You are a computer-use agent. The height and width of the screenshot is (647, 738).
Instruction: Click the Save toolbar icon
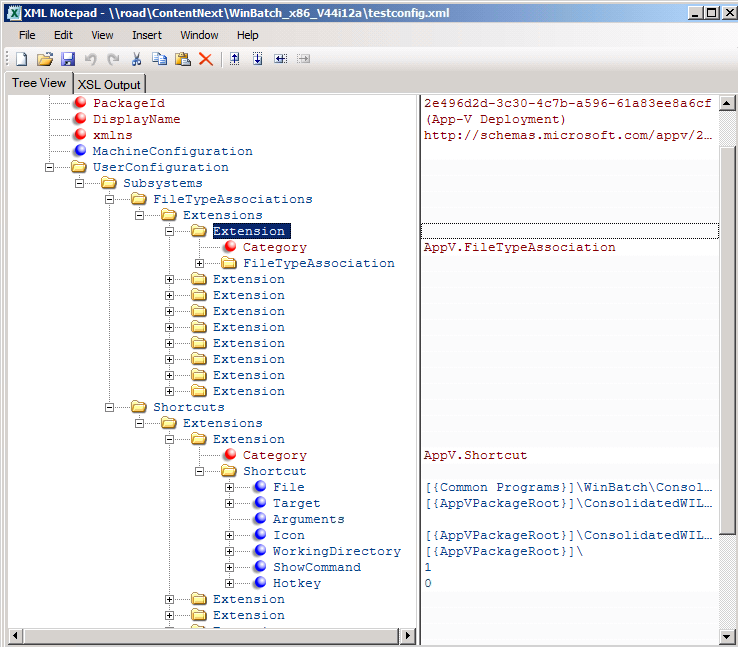68,59
